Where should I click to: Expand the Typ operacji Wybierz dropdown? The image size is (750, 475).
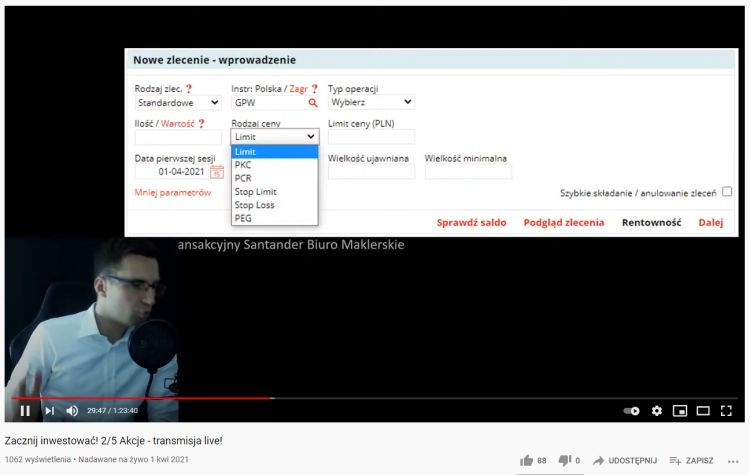[x=371, y=102]
